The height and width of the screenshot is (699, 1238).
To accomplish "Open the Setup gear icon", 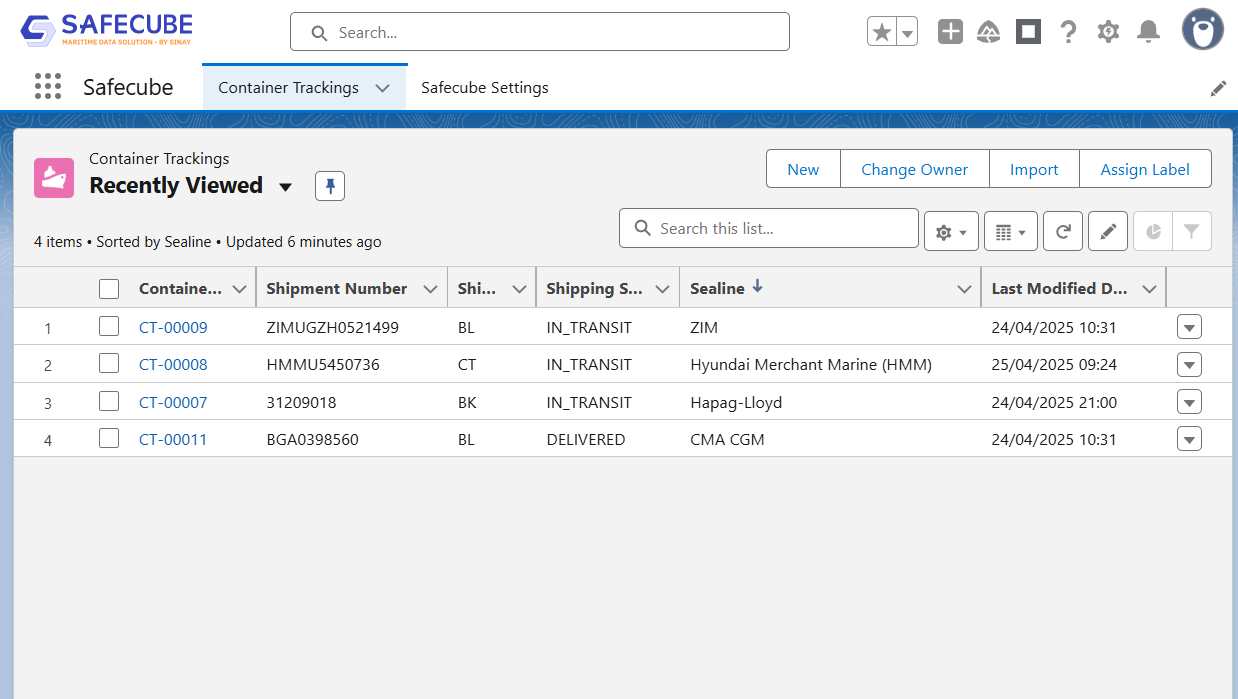I will point(1108,32).
